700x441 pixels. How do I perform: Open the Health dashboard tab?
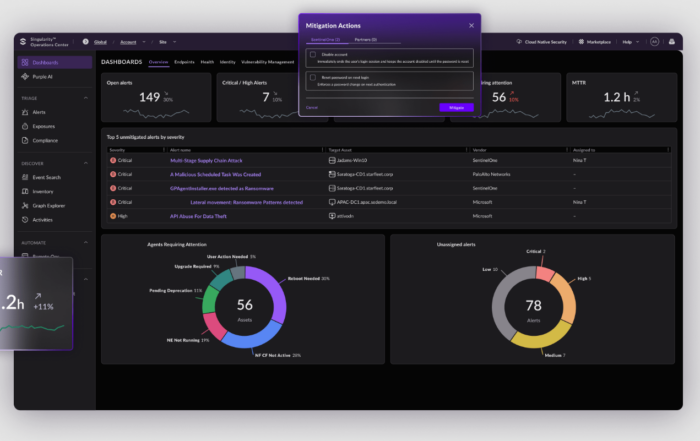(207, 62)
